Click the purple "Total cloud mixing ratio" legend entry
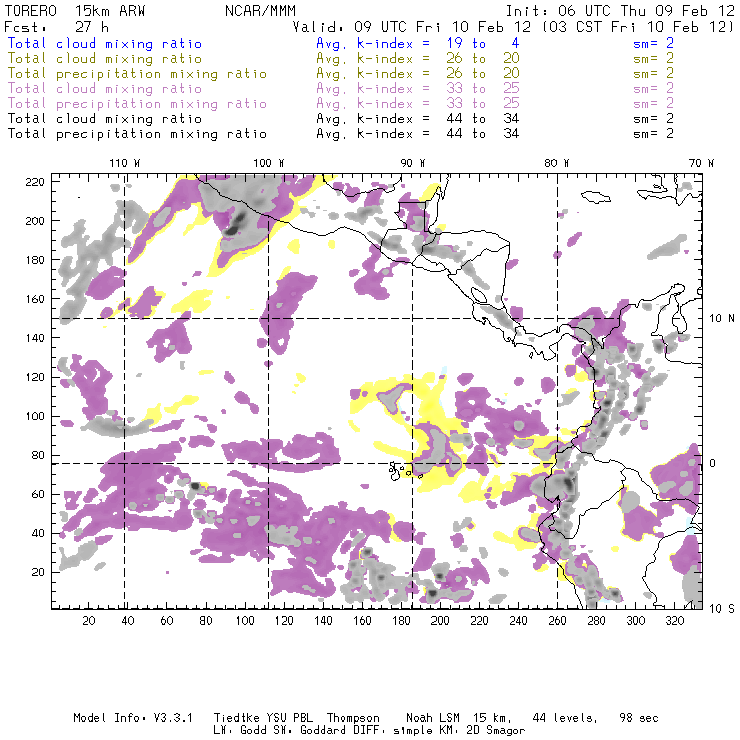The width and height of the screenshot is (740, 740). (105, 89)
